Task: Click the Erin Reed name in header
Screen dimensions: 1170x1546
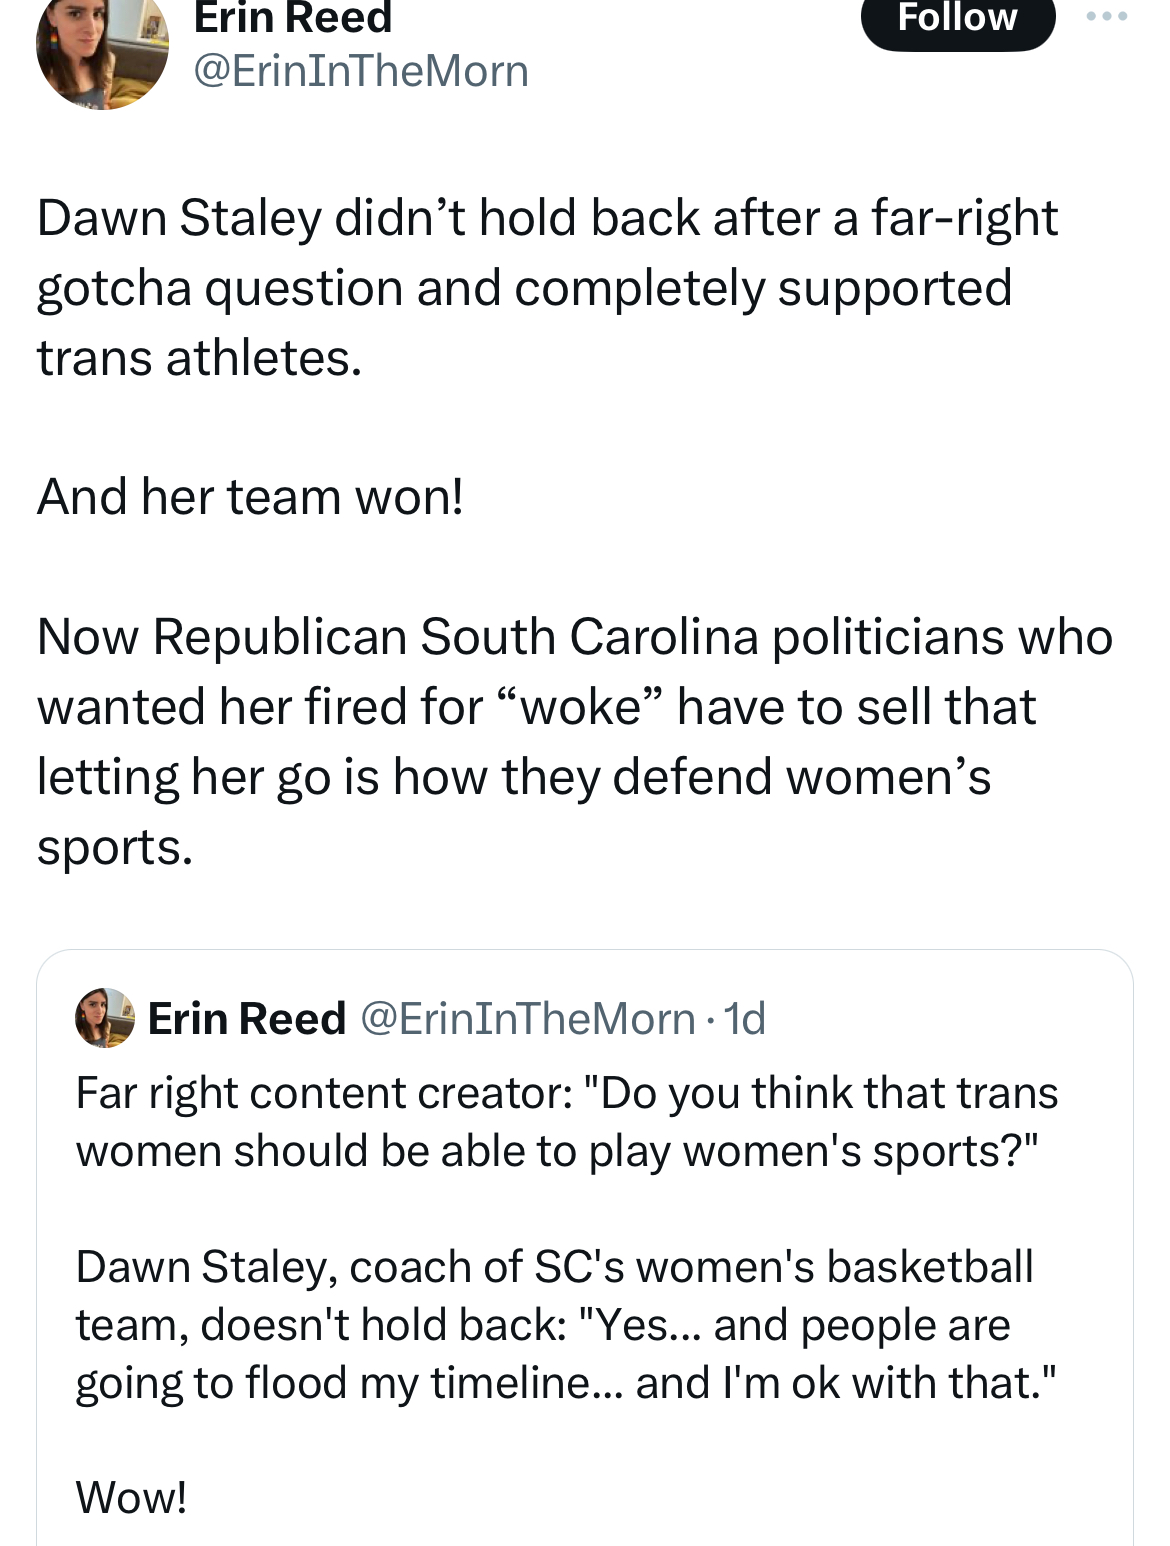Action: [293, 19]
